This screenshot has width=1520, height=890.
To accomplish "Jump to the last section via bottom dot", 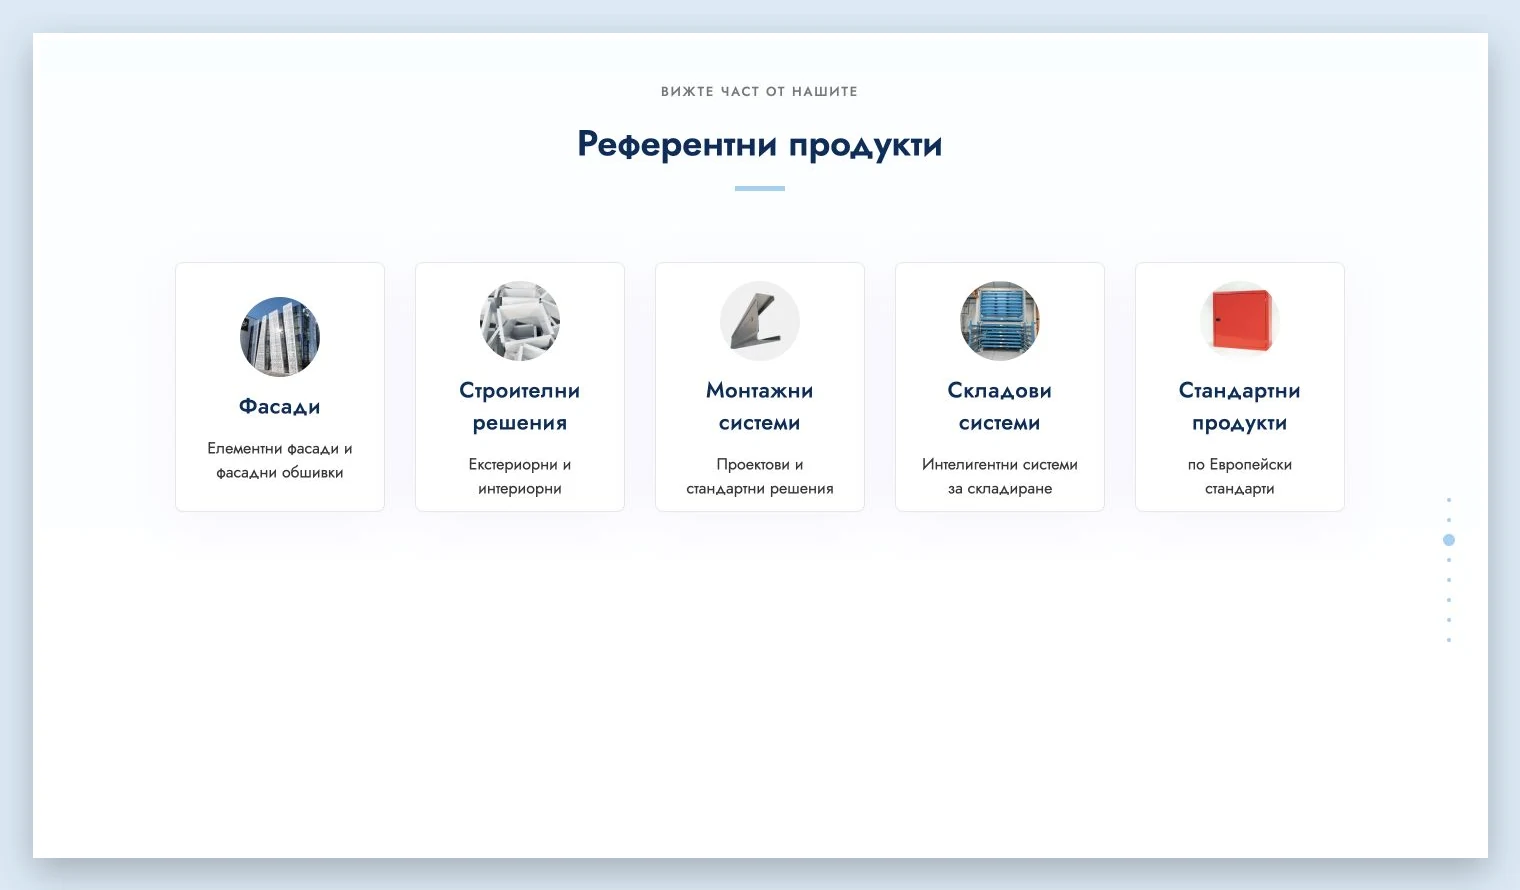I will point(1449,640).
